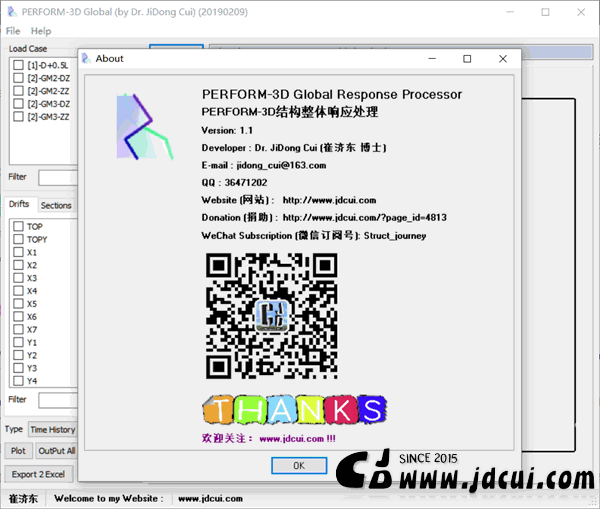This screenshot has width=600, height=509.
Task: Maximize the main PERFORM-3D Global window
Action: pyautogui.click(x=545, y=12)
